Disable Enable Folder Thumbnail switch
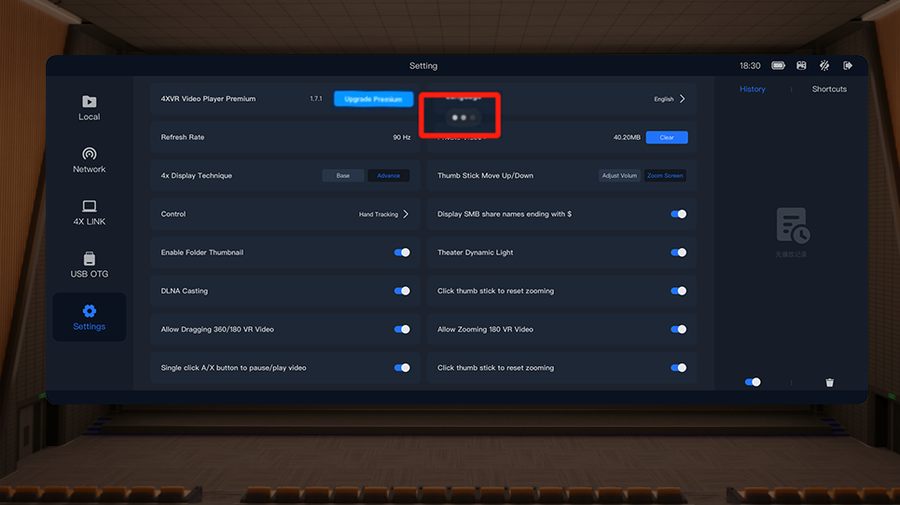Image resolution: width=900 pixels, height=505 pixels. 402,252
